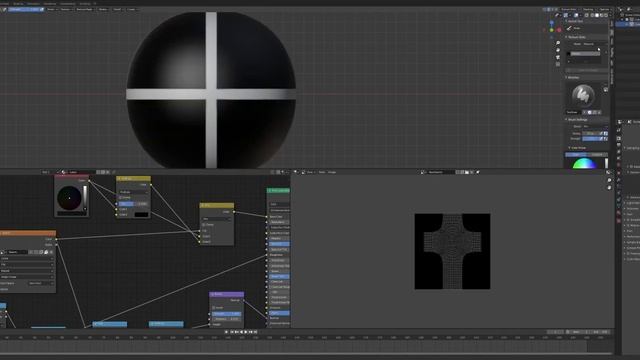
Task: Open Texture Mask popover in tool header
Action: pyautogui.click(x=84, y=9)
